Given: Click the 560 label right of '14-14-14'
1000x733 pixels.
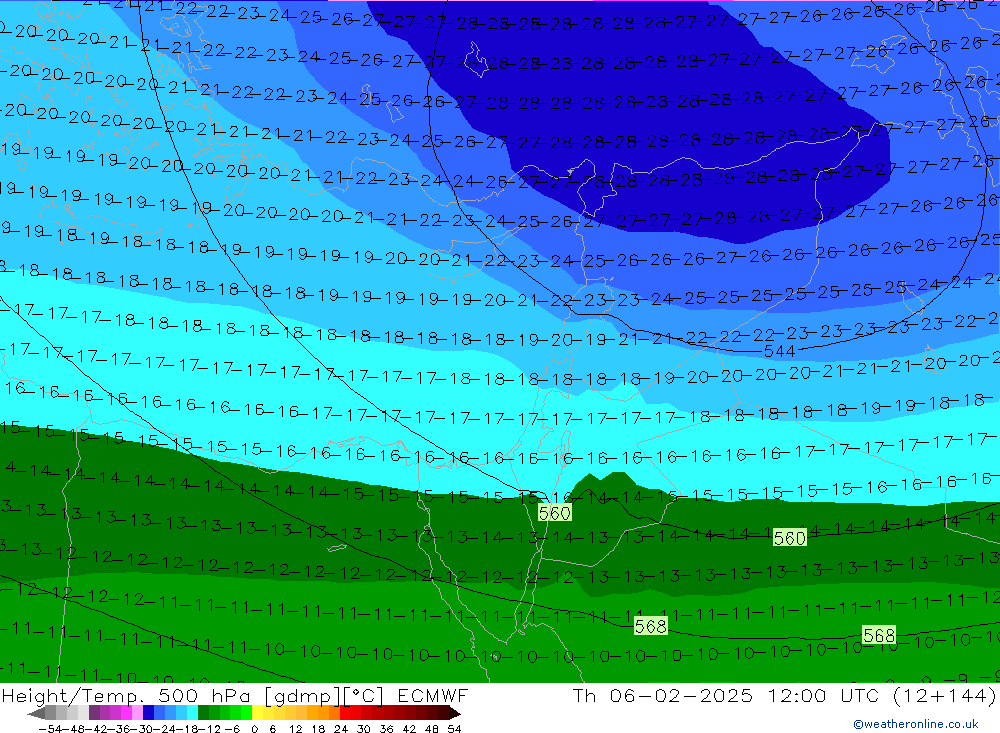Looking at the screenshot, I should [x=790, y=538].
